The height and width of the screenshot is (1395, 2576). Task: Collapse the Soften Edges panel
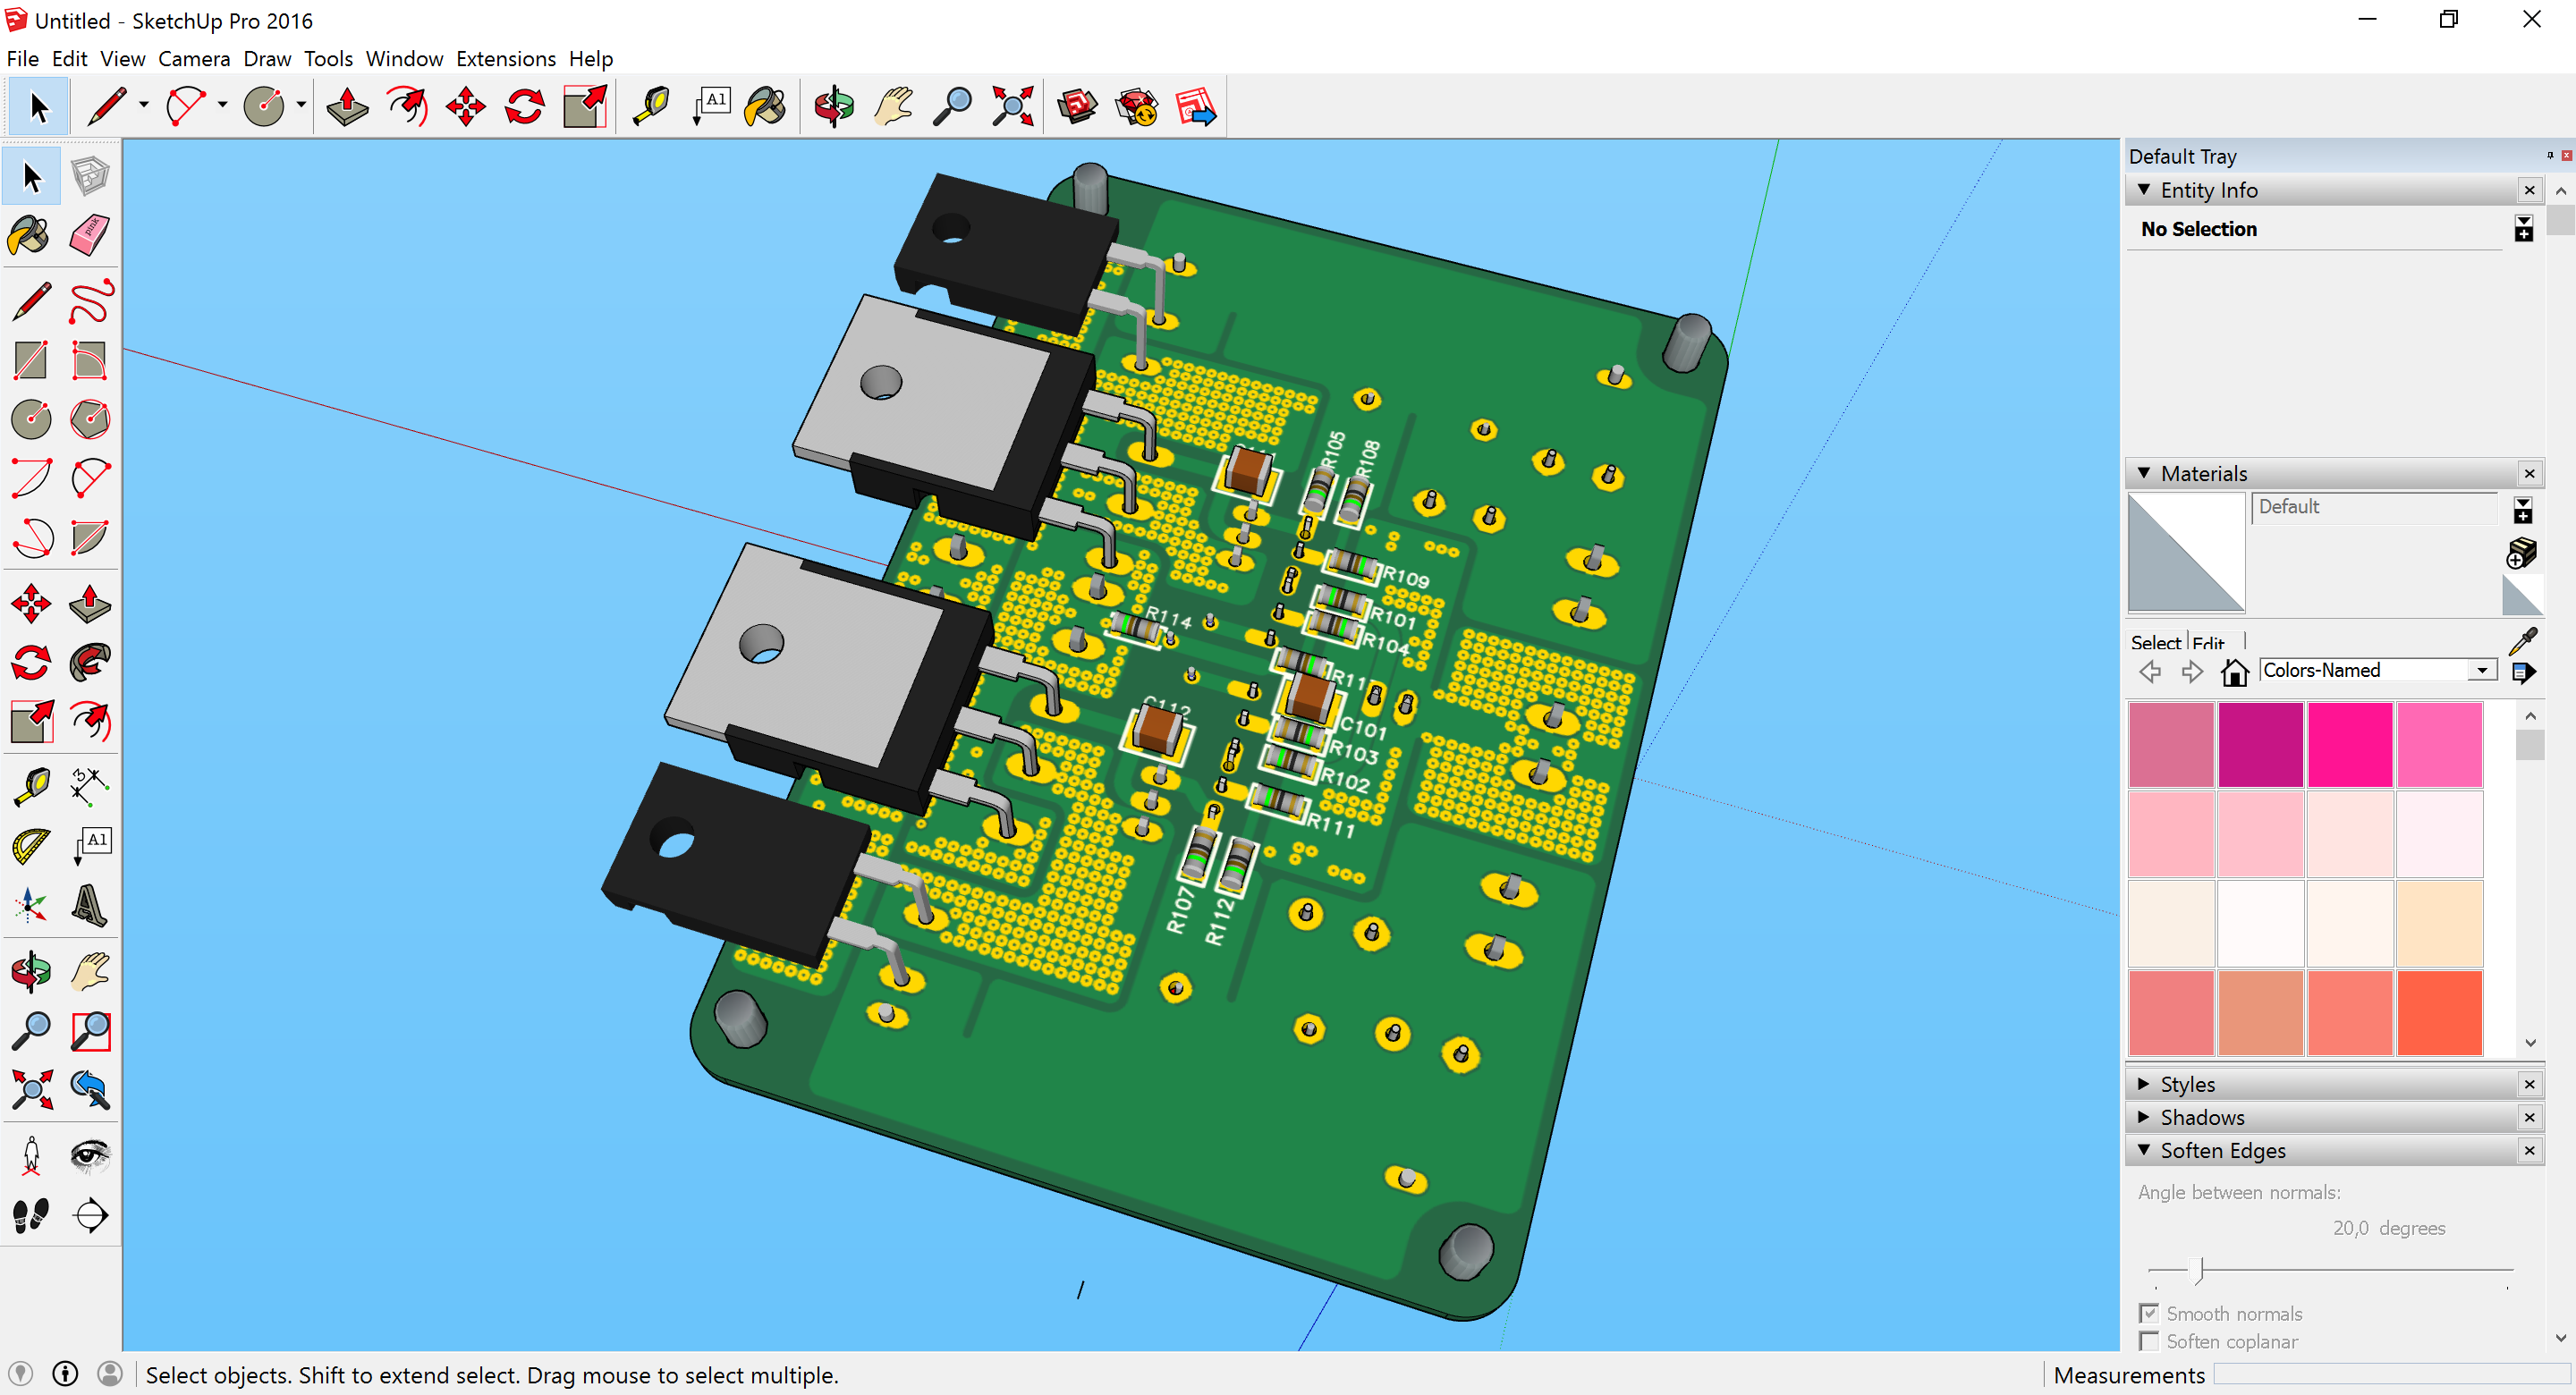click(2144, 1150)
